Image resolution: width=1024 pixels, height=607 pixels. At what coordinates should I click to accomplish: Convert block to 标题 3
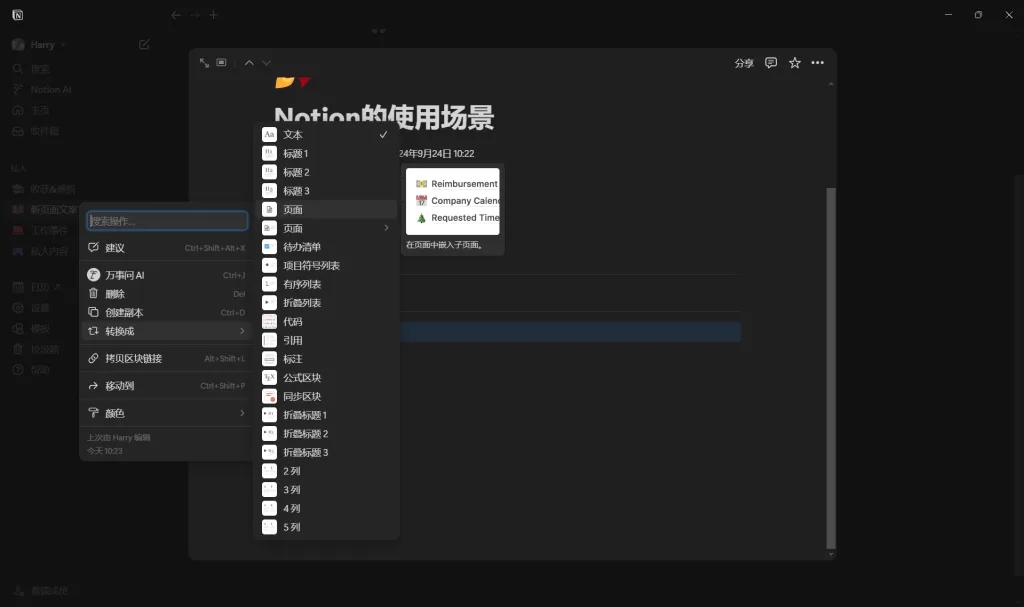[x=325, y=191]
